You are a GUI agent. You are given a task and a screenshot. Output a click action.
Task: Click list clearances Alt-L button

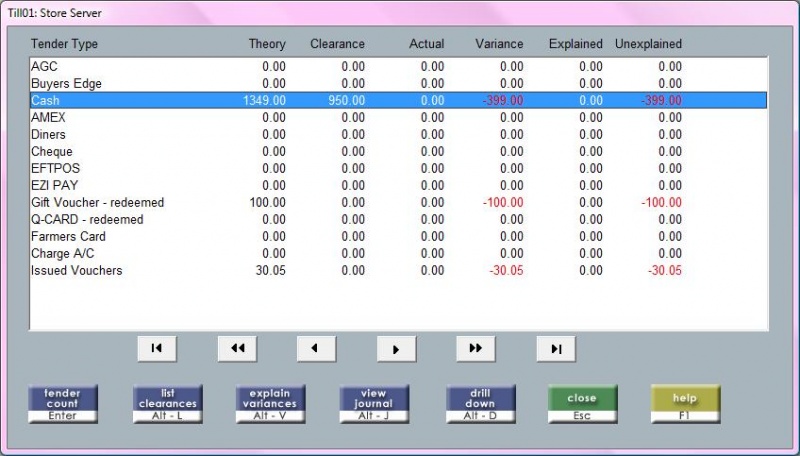168,403
